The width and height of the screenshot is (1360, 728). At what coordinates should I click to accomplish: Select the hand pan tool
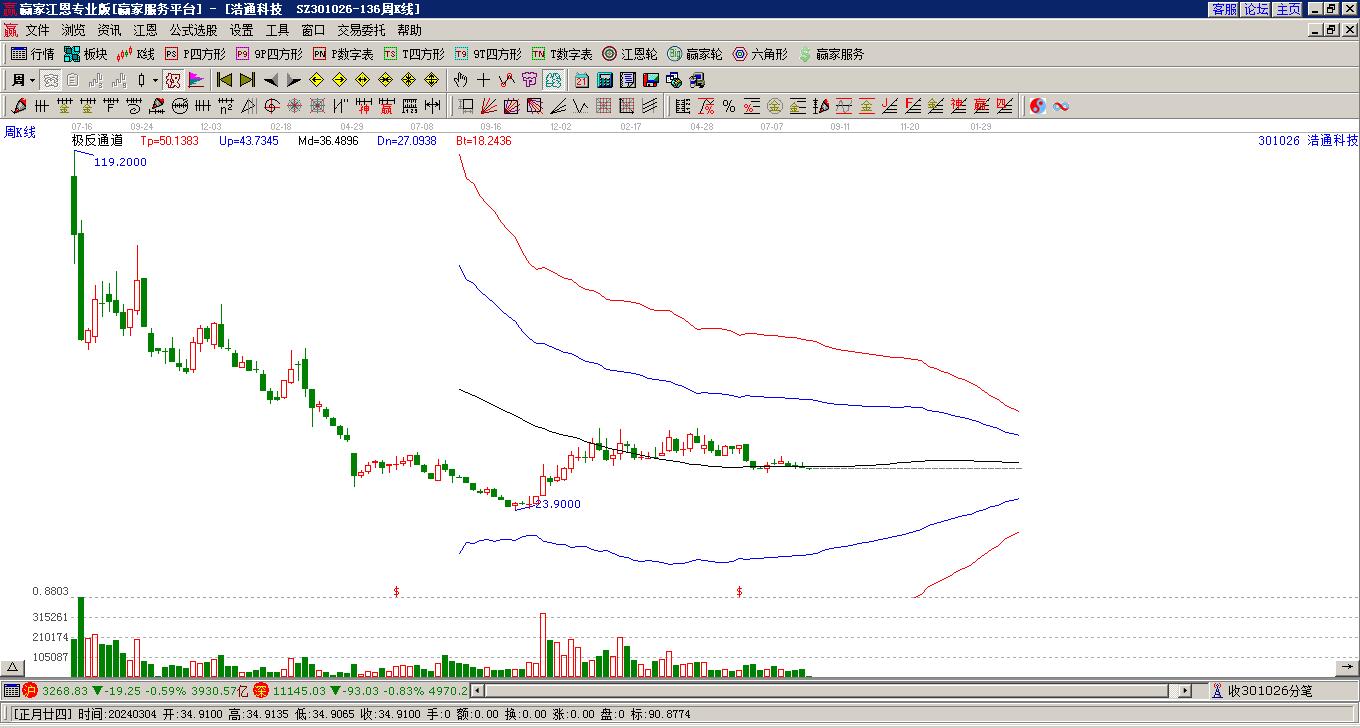[460, 80]
